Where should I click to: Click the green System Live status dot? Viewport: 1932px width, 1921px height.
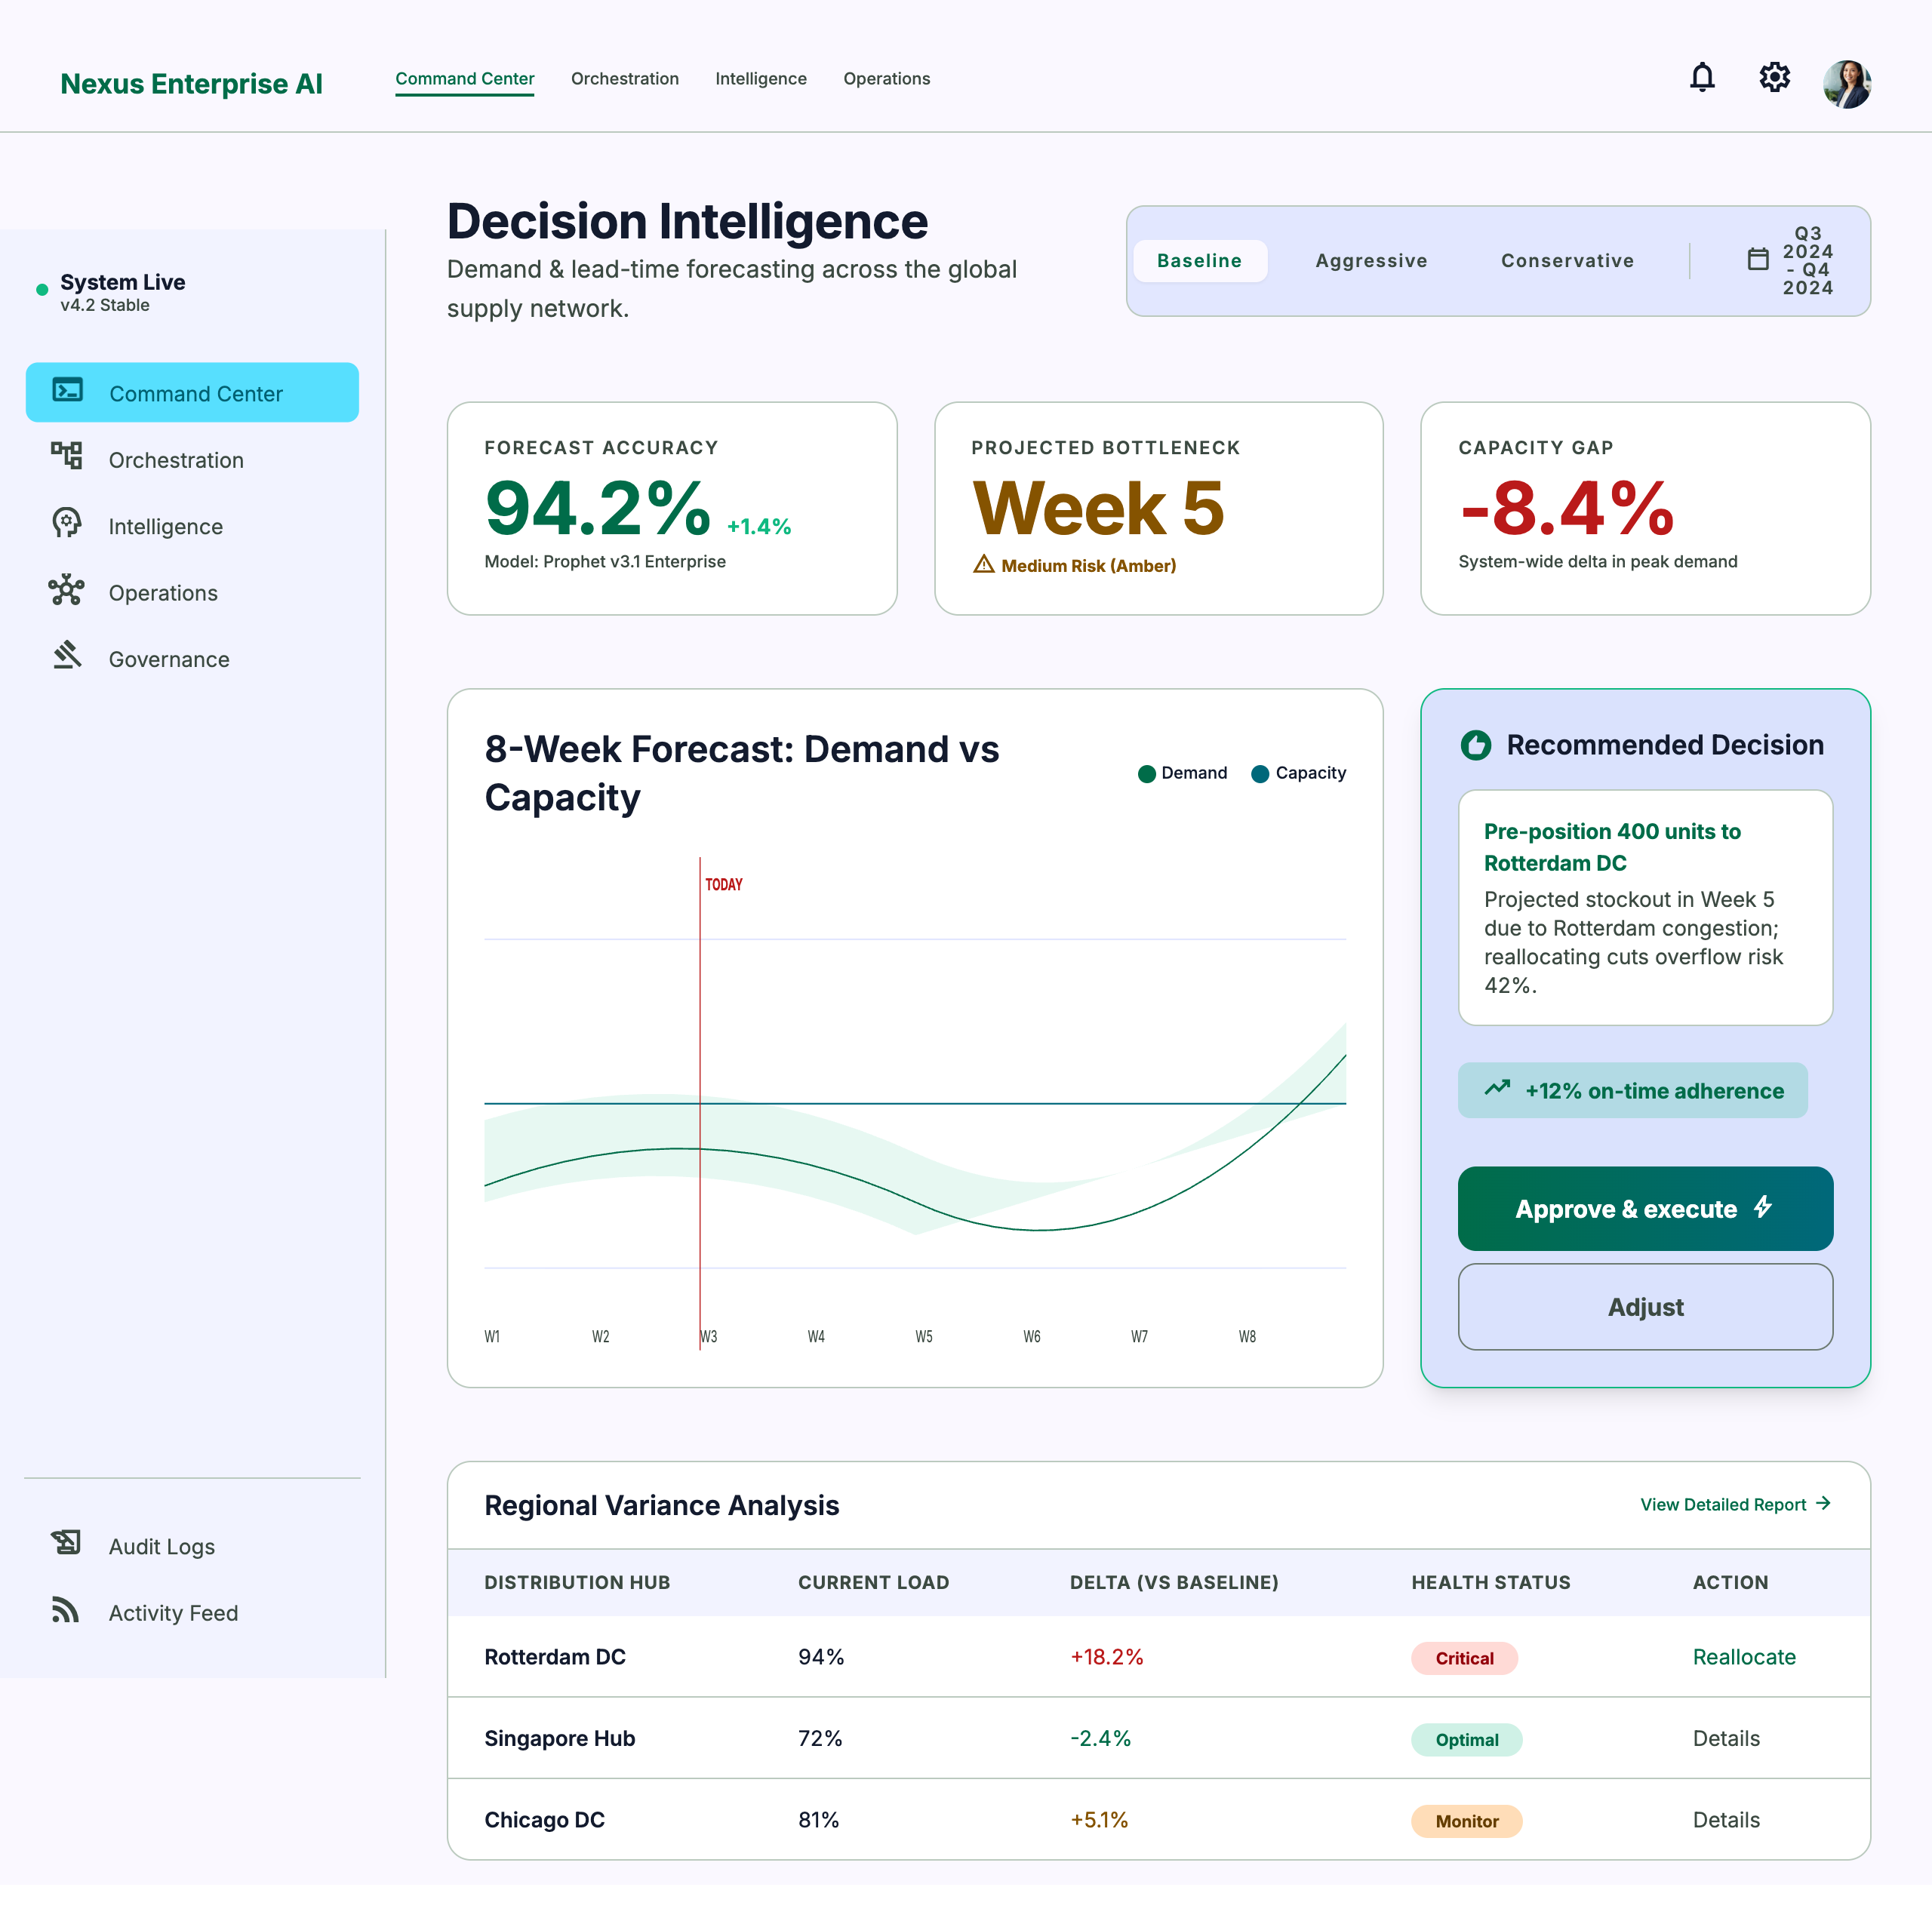point(42,290)
